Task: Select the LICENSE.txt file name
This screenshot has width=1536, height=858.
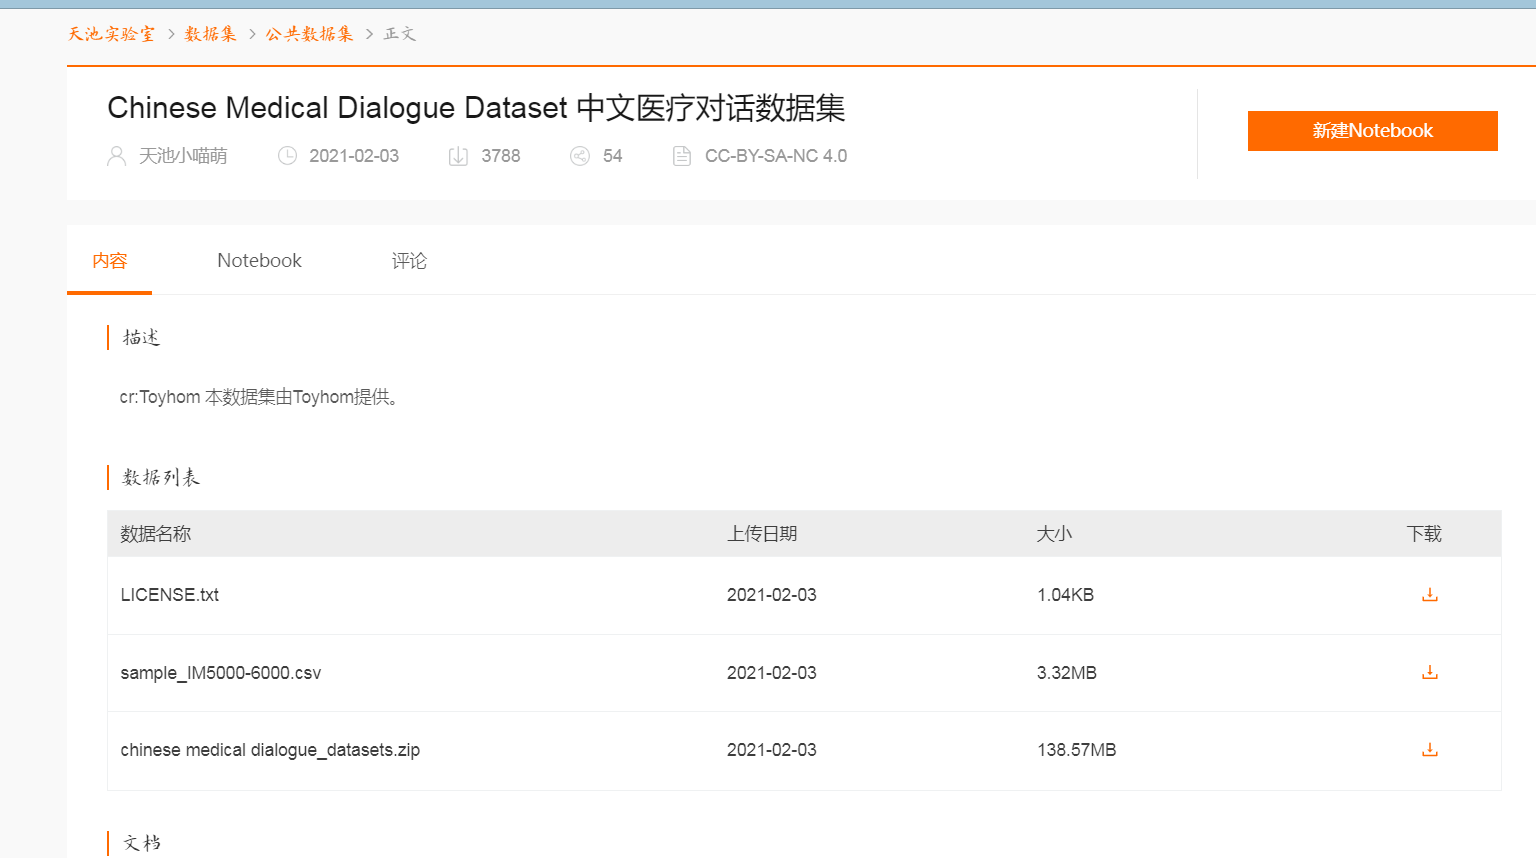Action: [170, 595]
